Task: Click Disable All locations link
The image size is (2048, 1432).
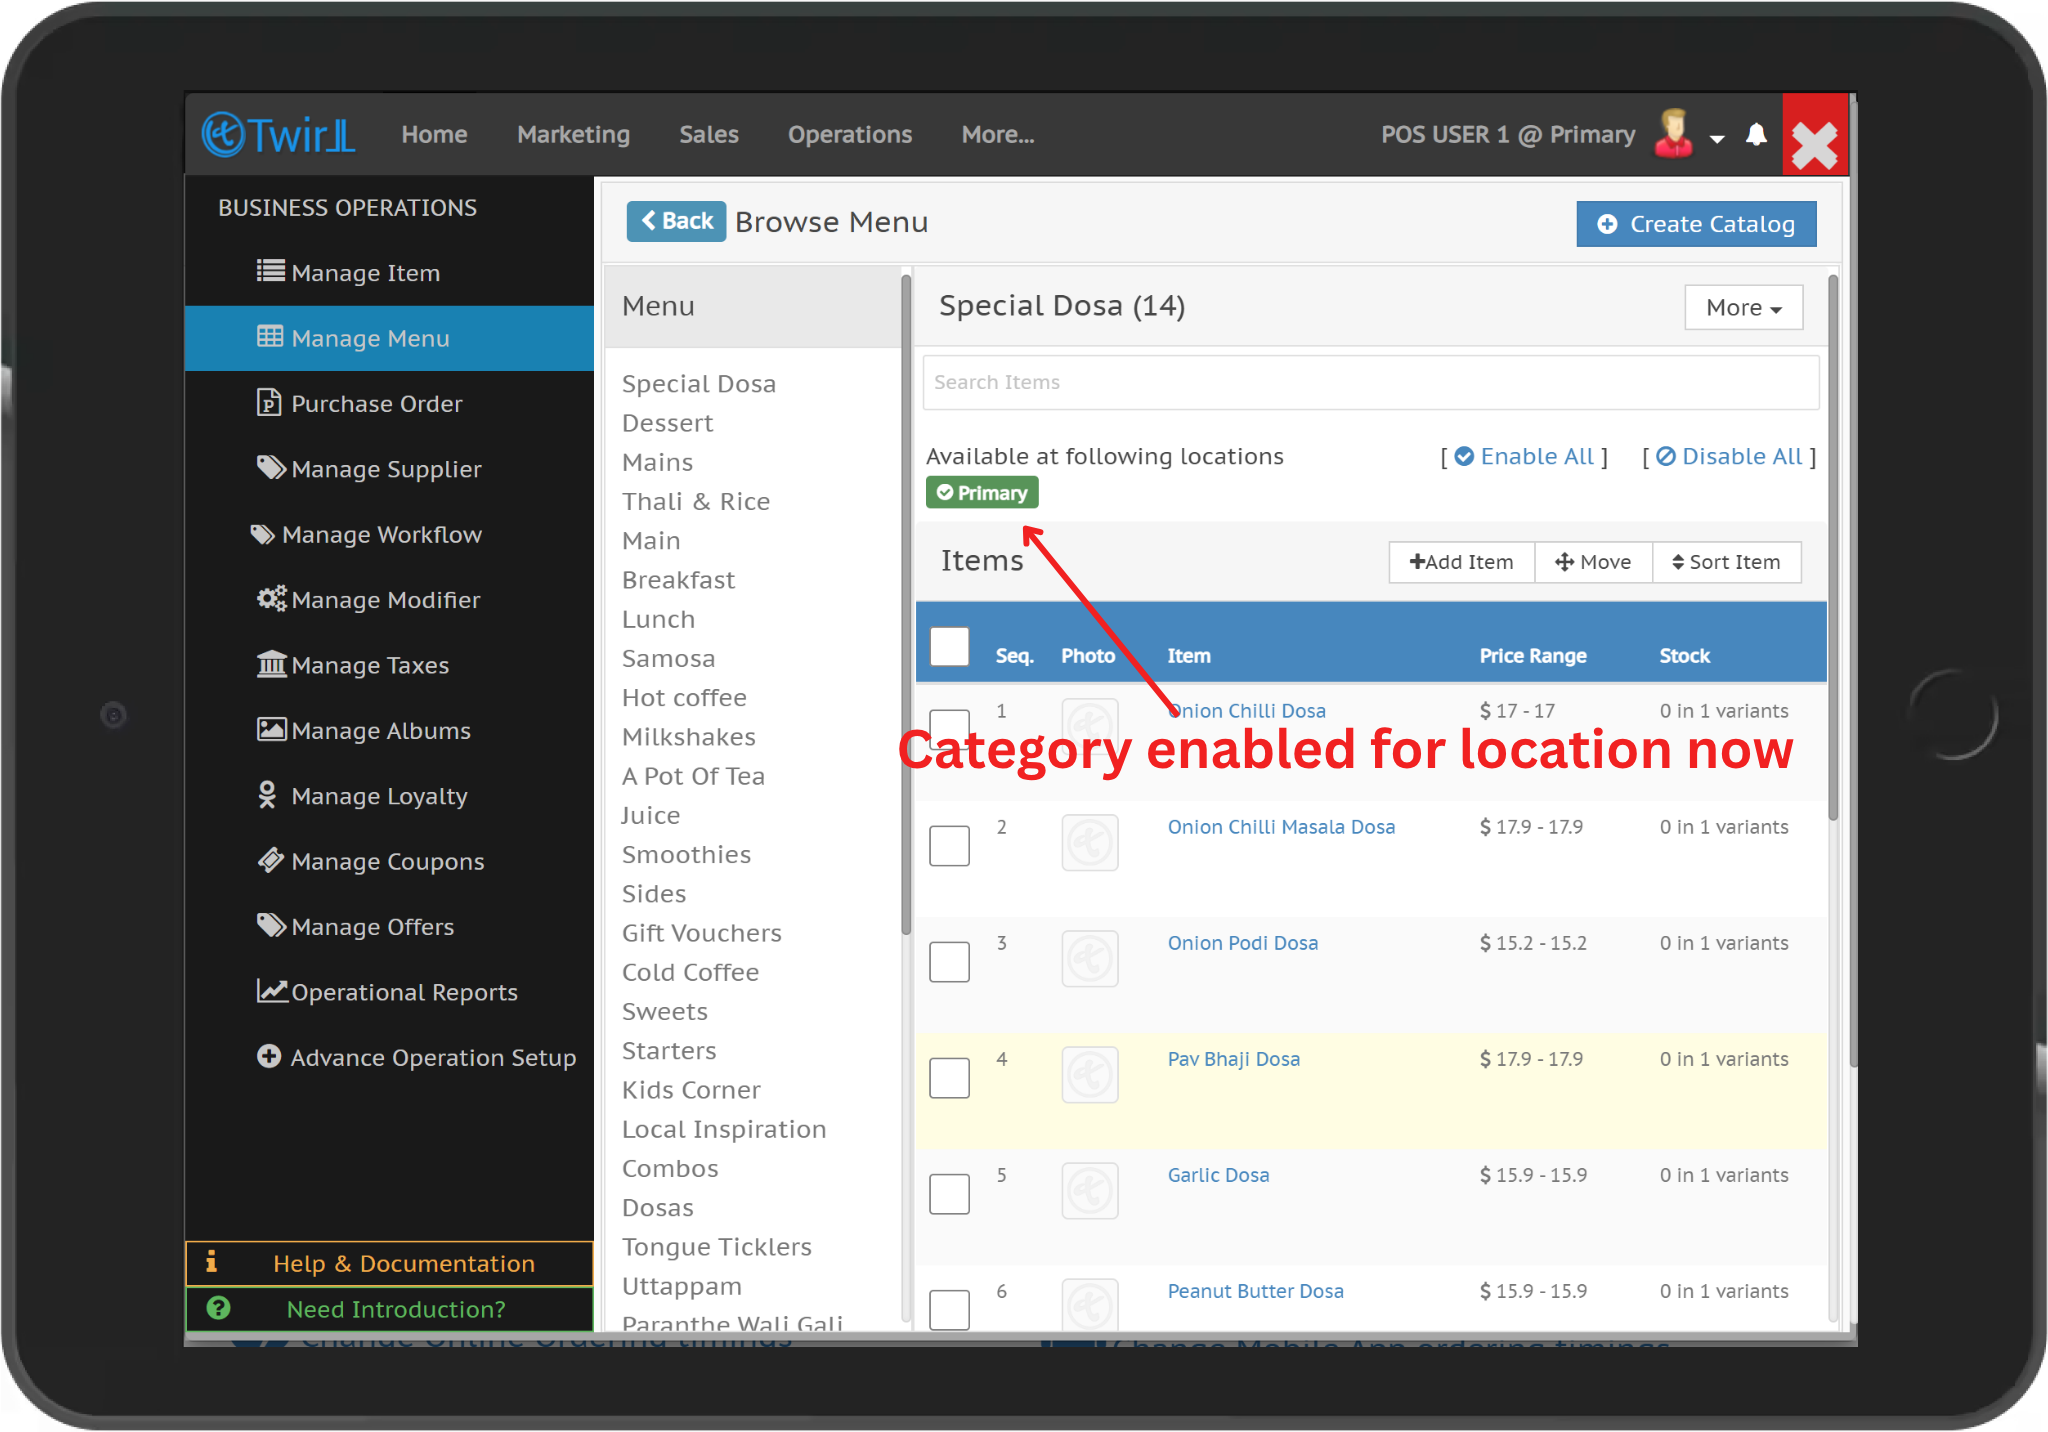Action: (x=1730, y=457)
